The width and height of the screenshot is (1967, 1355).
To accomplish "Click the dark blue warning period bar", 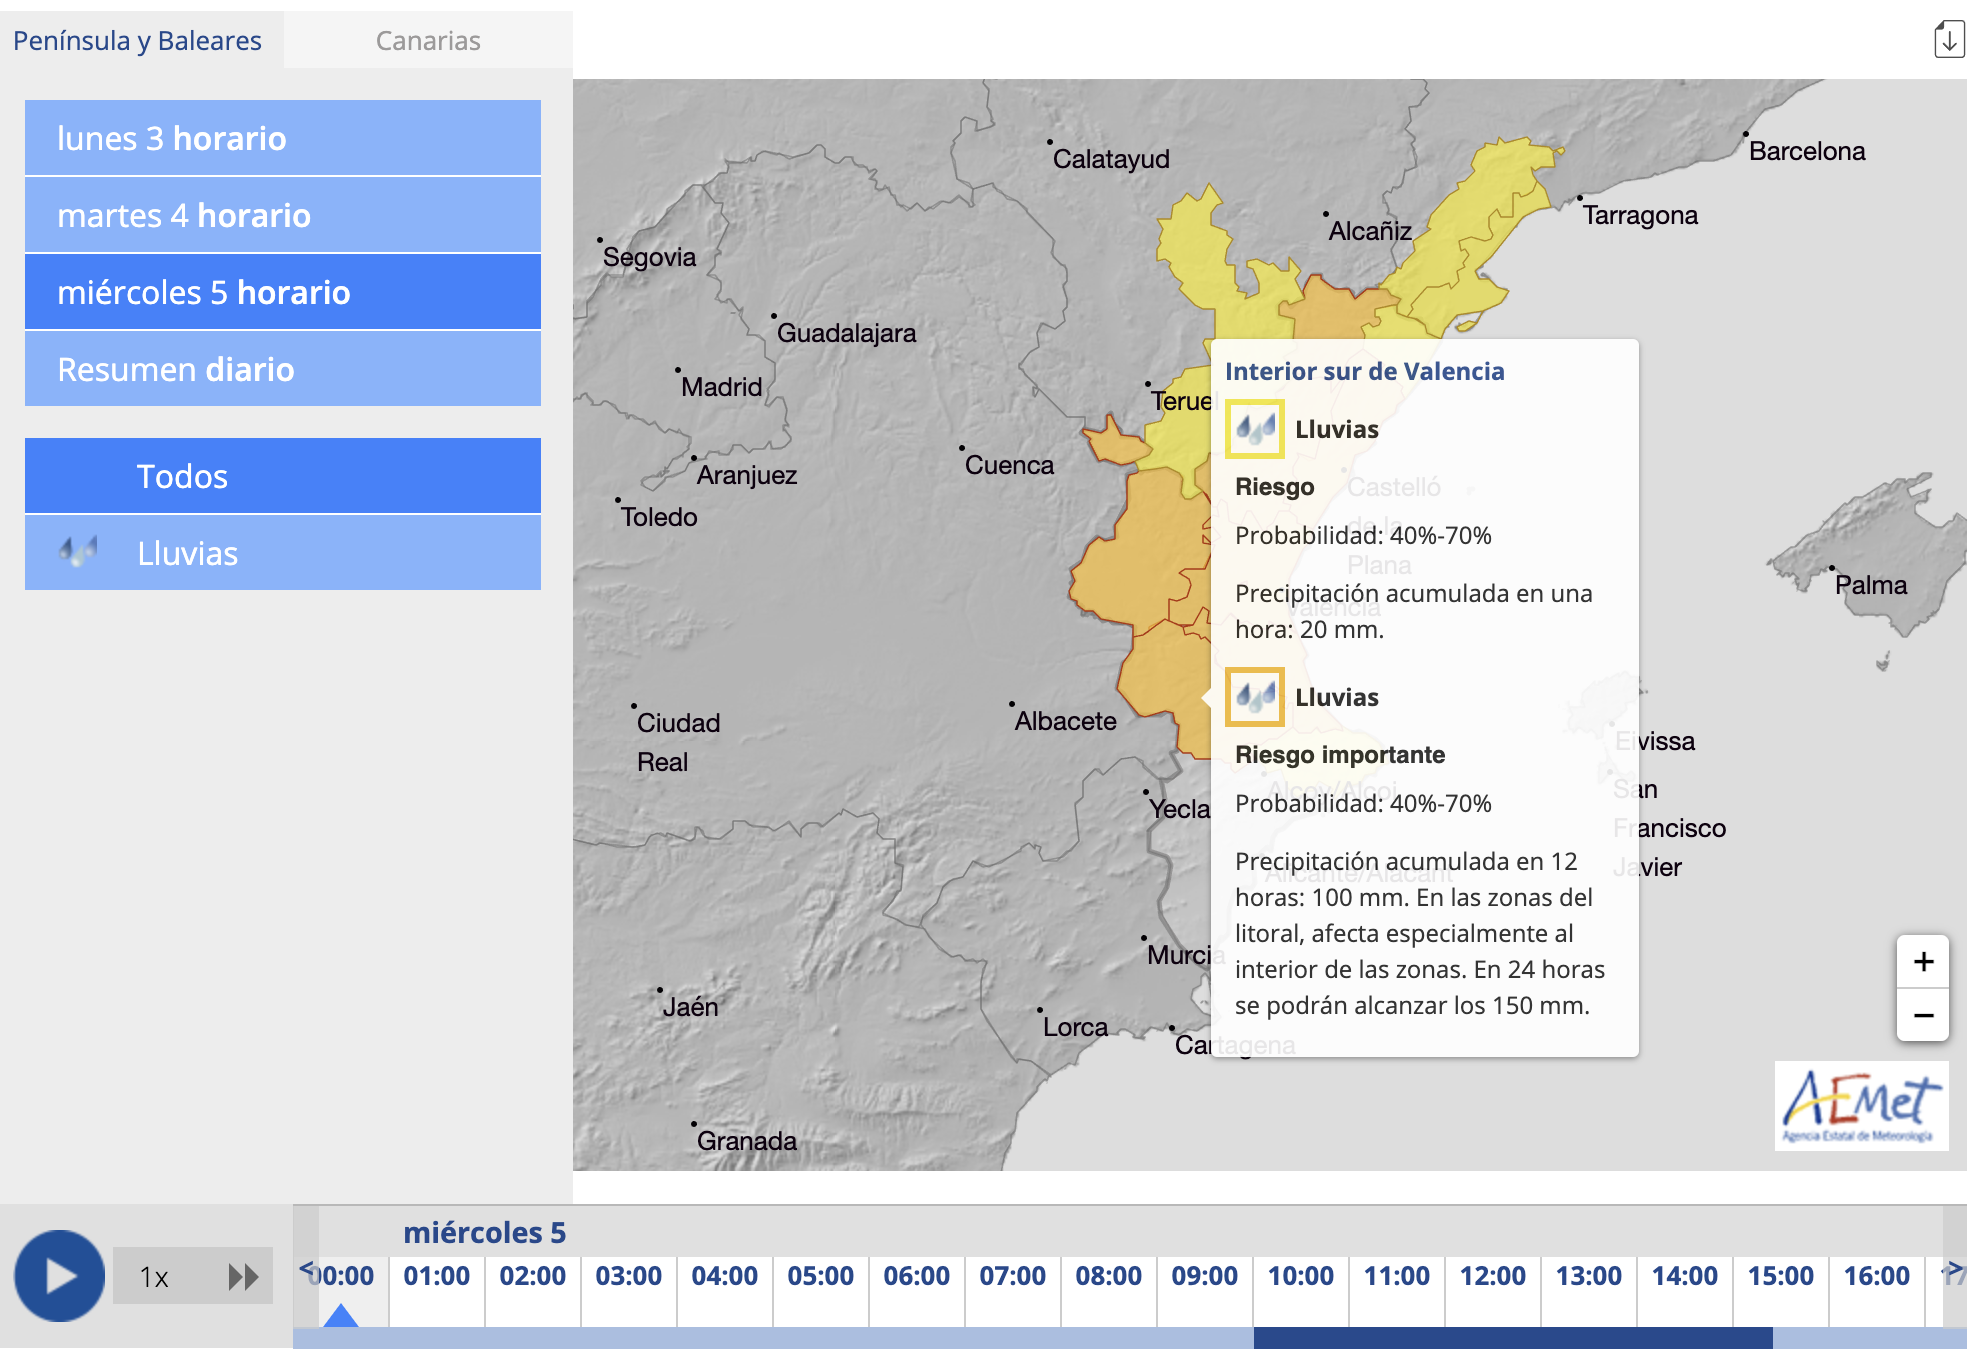I will coord(1513,1338).
